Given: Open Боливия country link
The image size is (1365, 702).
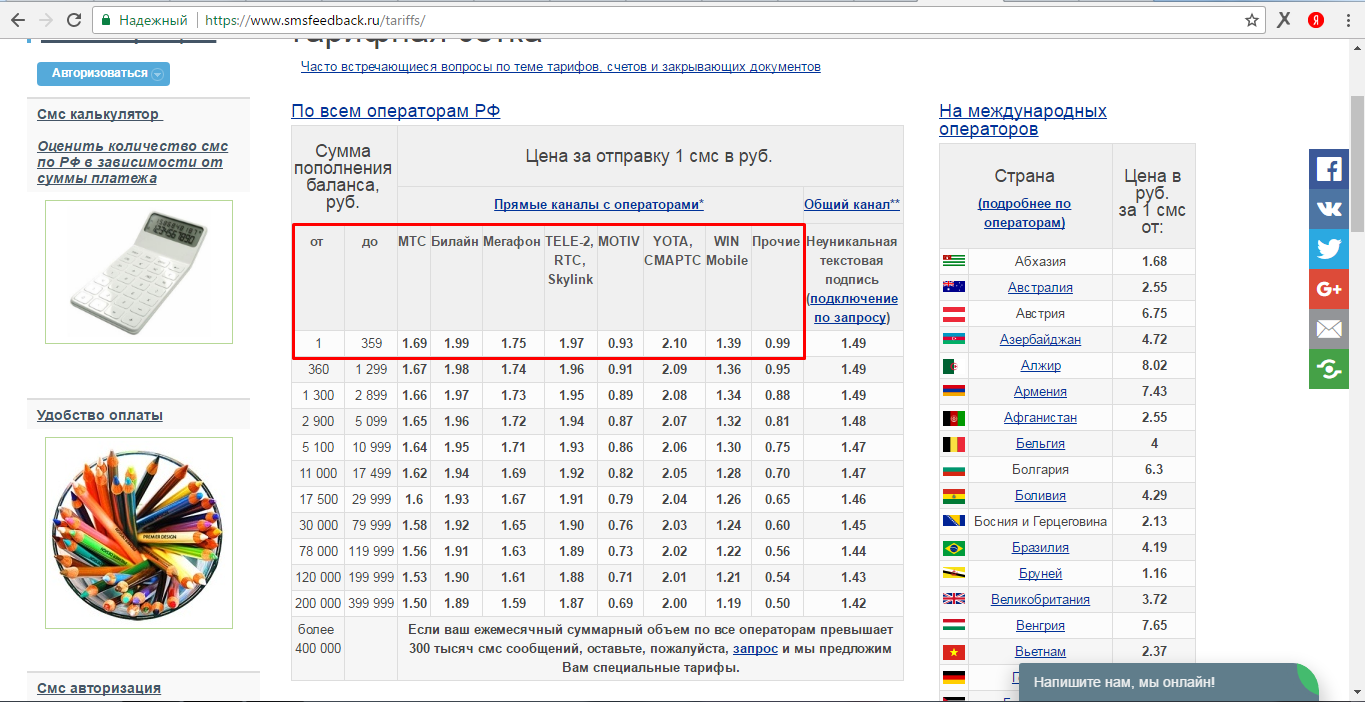Looking at the screenshot, I should 1040,495.
